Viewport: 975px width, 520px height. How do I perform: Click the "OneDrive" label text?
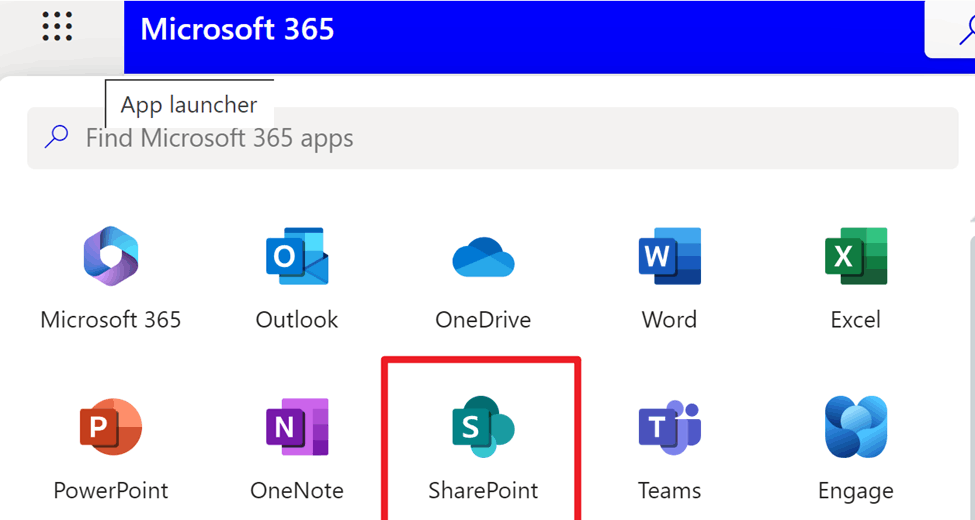point(483,320)
